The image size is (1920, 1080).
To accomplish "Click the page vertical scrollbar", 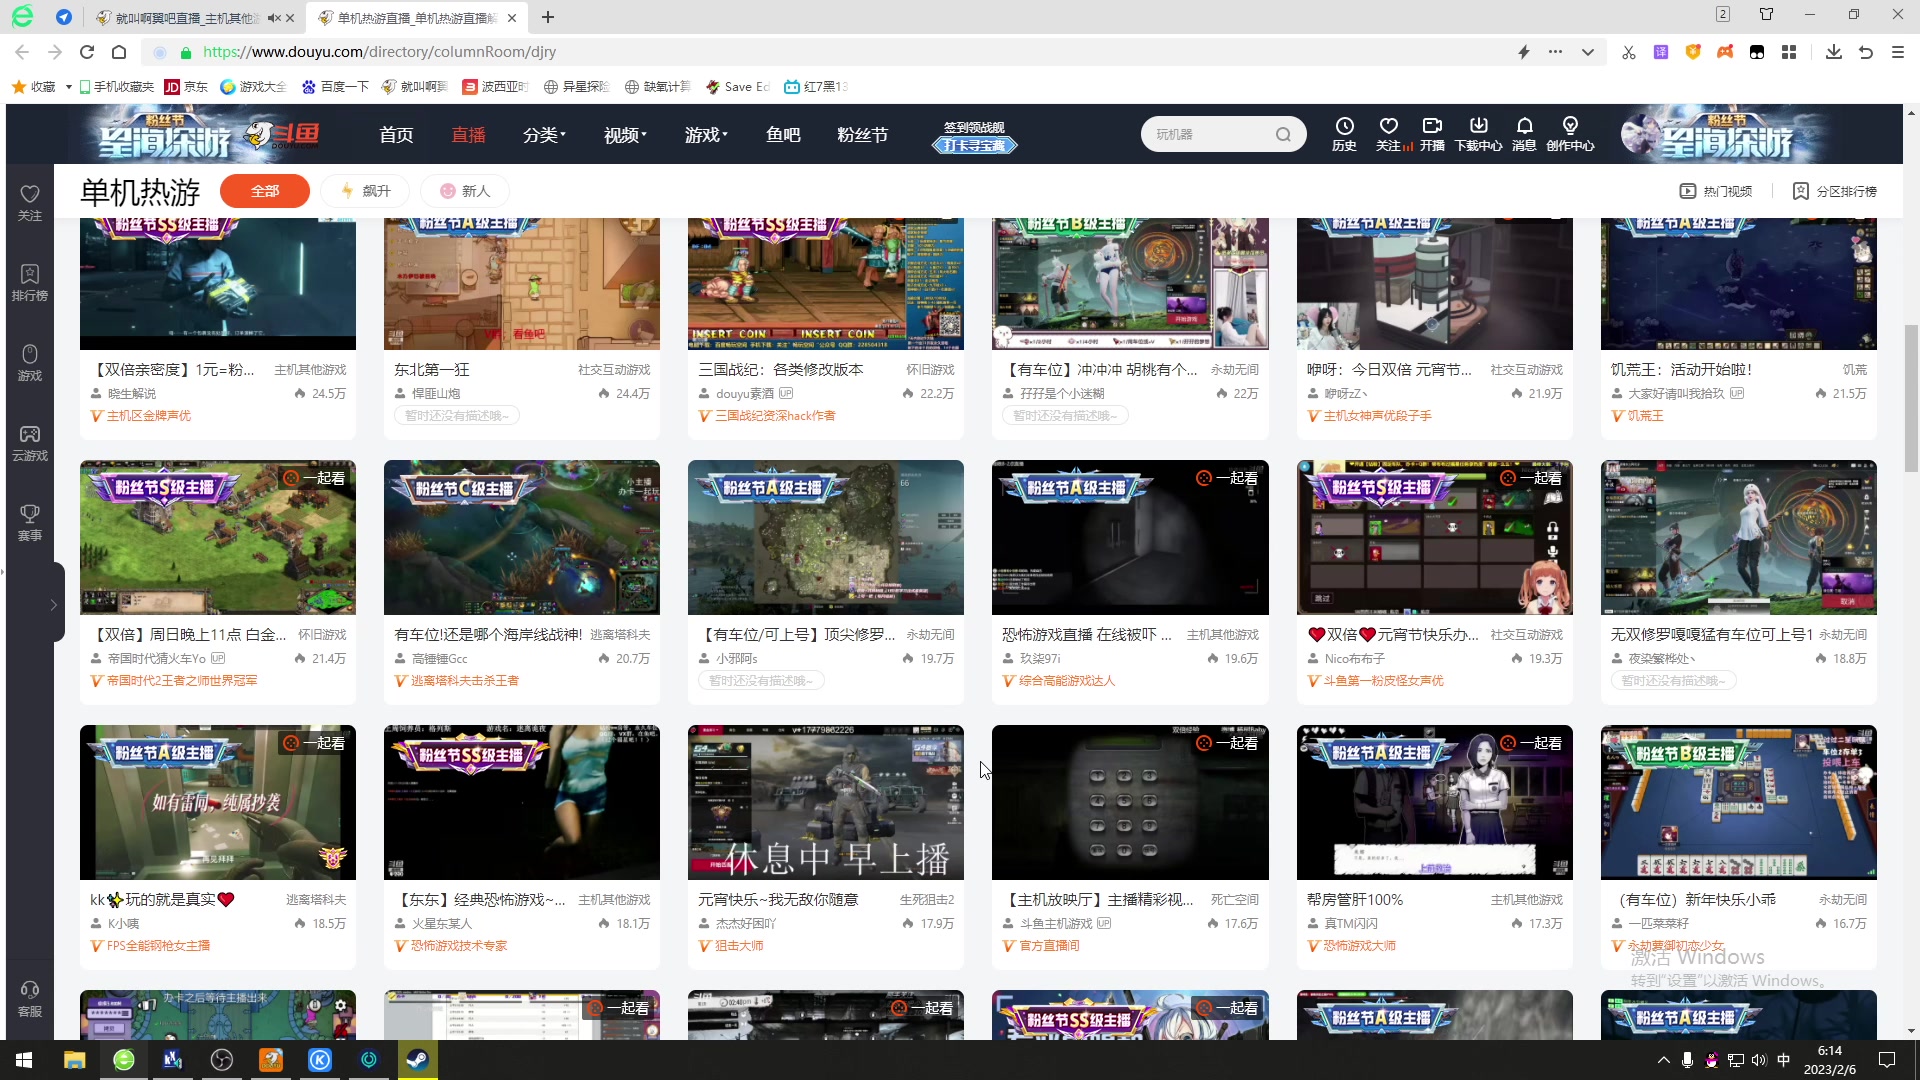I will [1911, 400].
